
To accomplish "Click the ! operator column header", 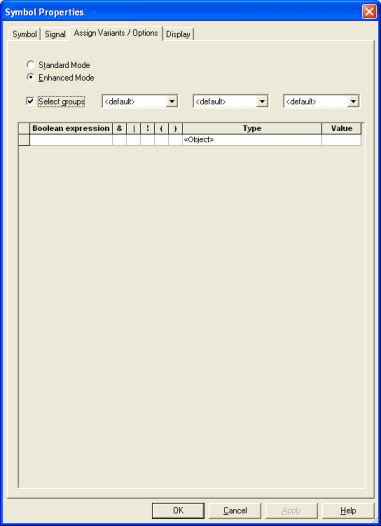I will coord(148,128).
